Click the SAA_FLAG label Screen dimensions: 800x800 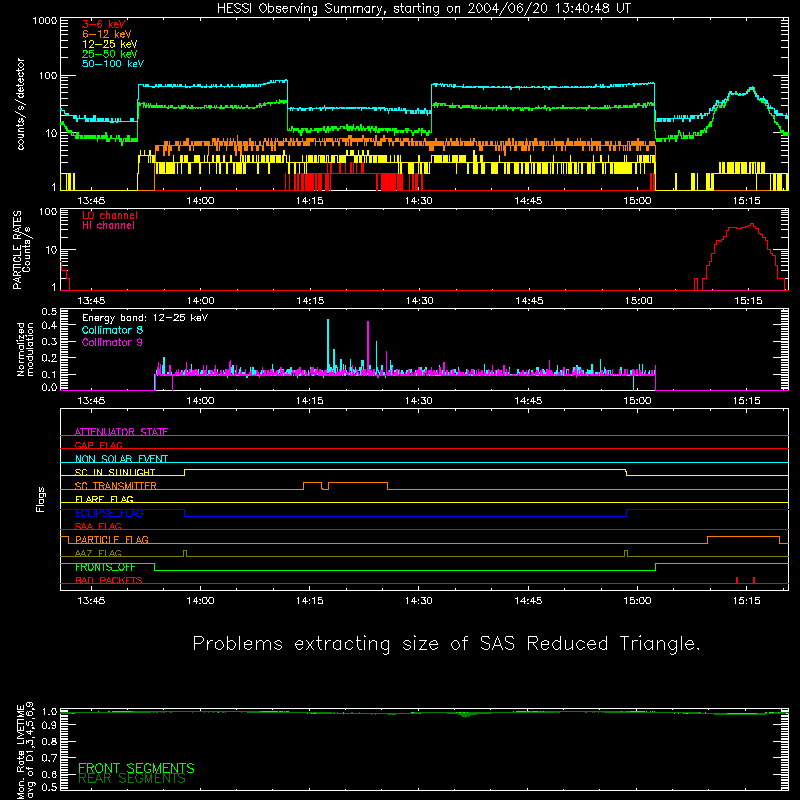coord(98,526)
